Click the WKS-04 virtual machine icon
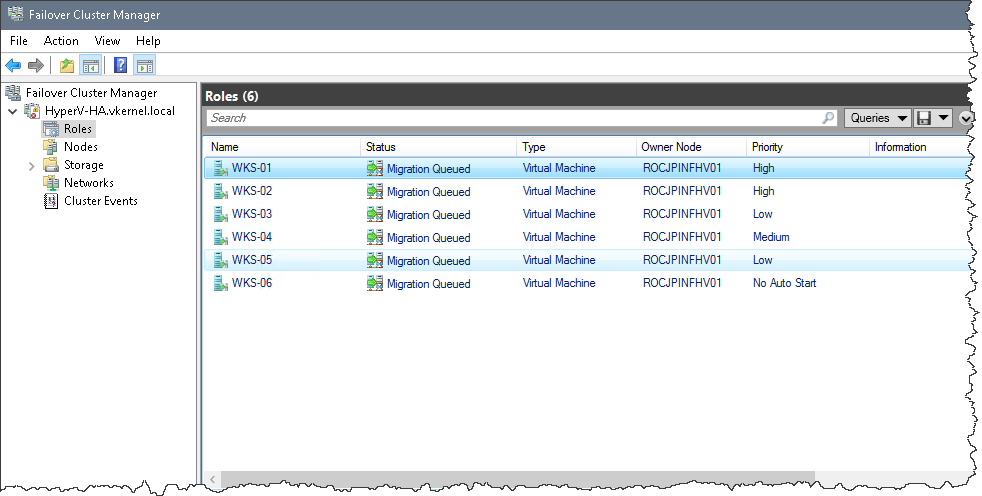 (220, 237)
